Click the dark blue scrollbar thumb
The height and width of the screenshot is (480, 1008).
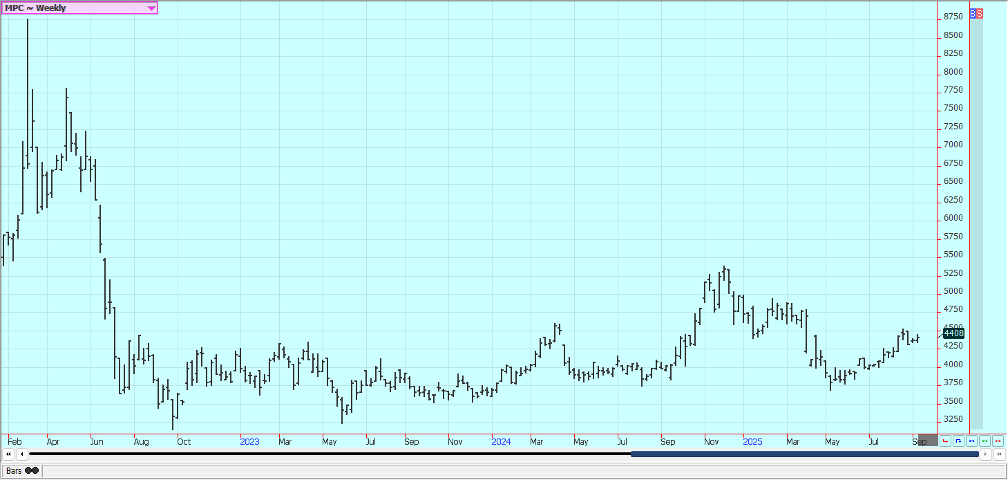point(804,454)
